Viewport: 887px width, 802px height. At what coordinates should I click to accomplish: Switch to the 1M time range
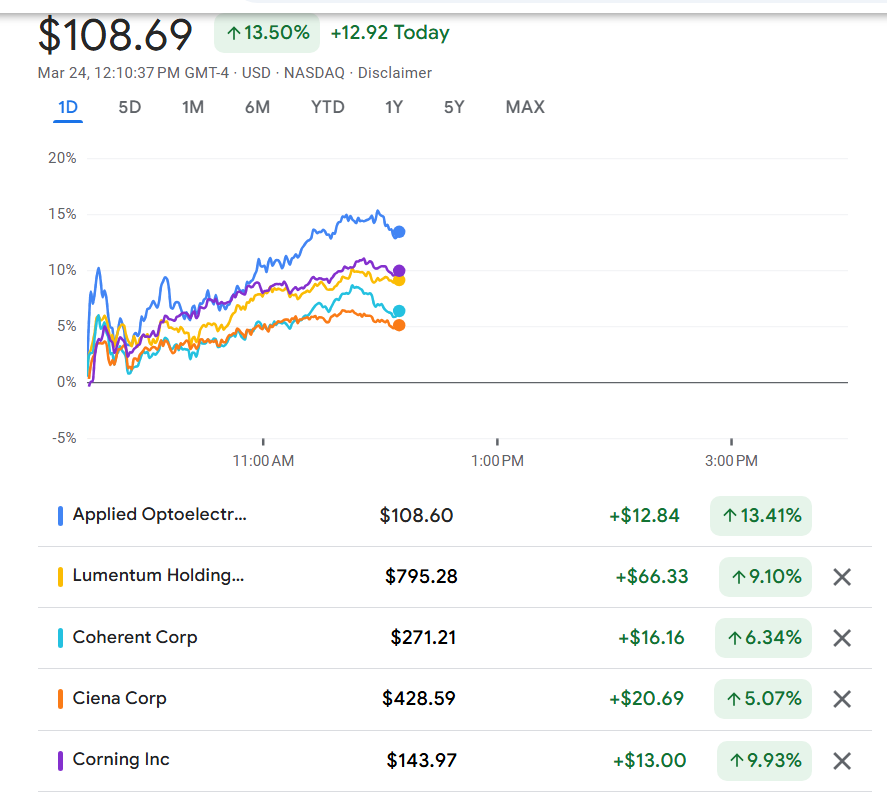(193, 107)
